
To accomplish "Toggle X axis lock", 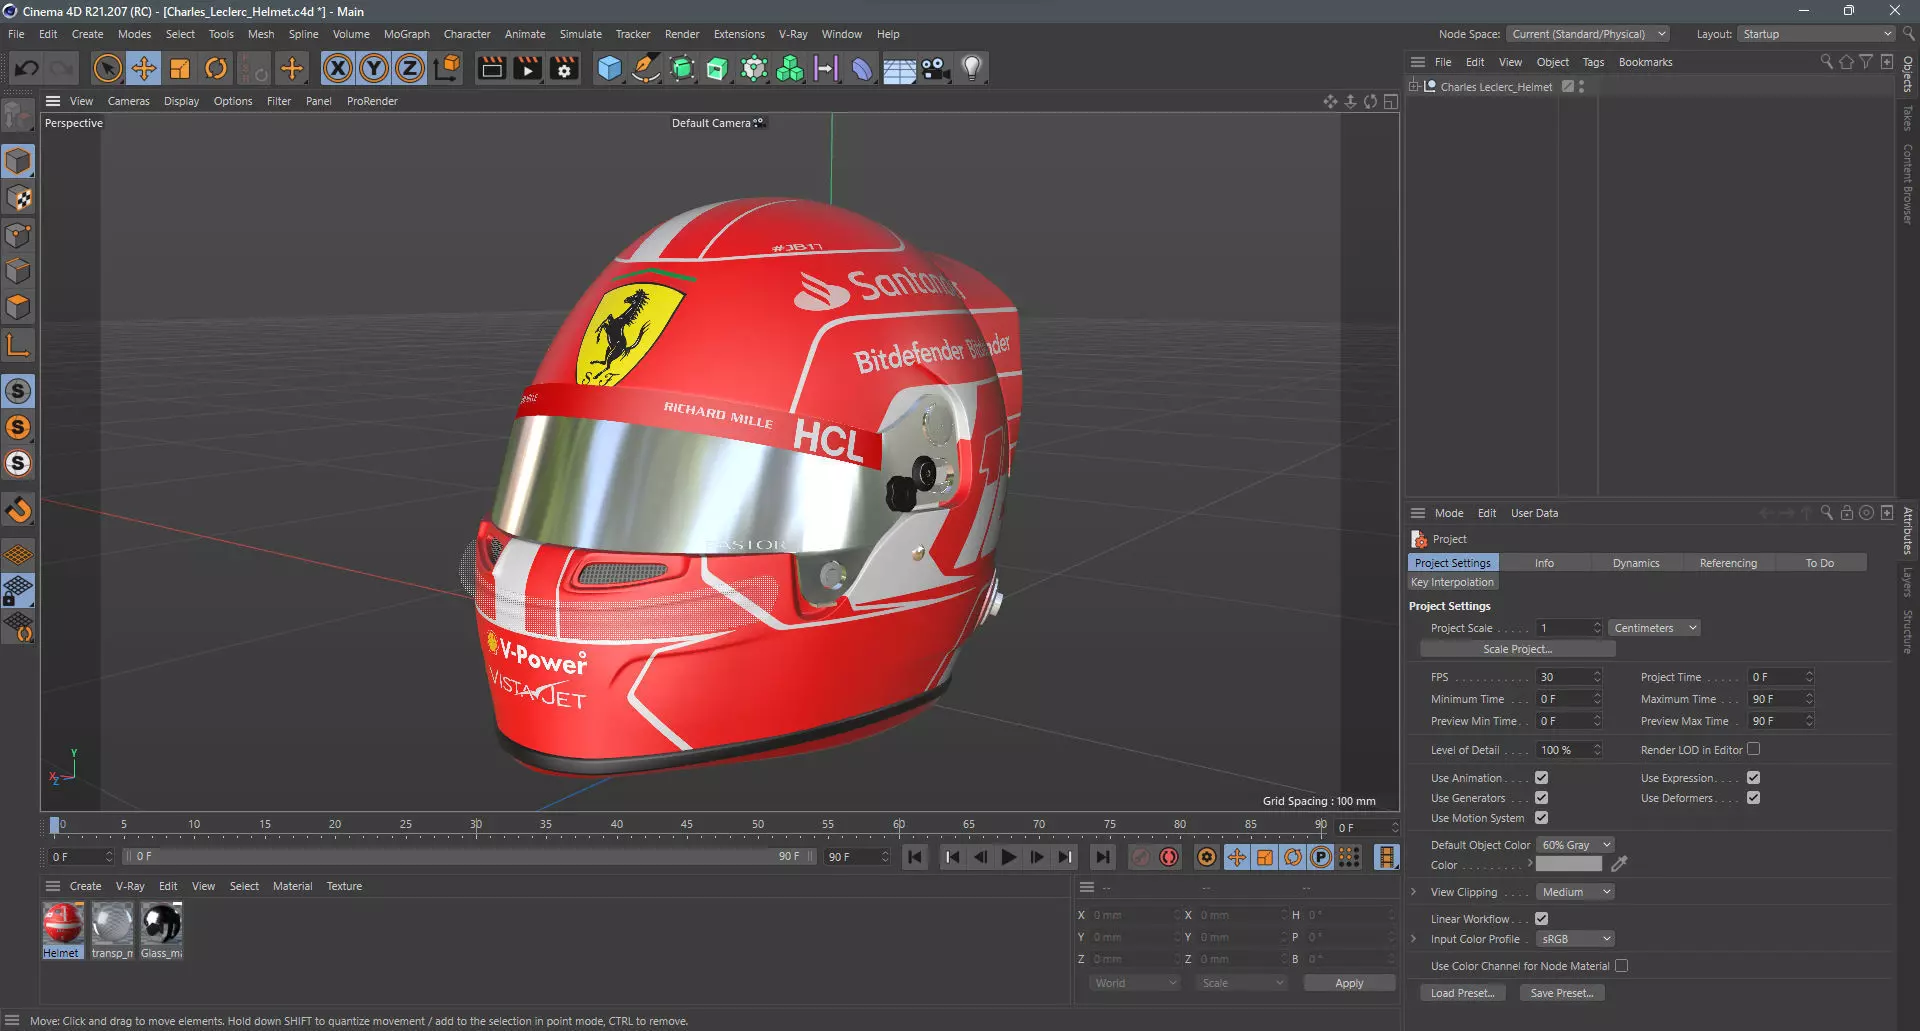I will pyautogui.click(x=338, y=68).
